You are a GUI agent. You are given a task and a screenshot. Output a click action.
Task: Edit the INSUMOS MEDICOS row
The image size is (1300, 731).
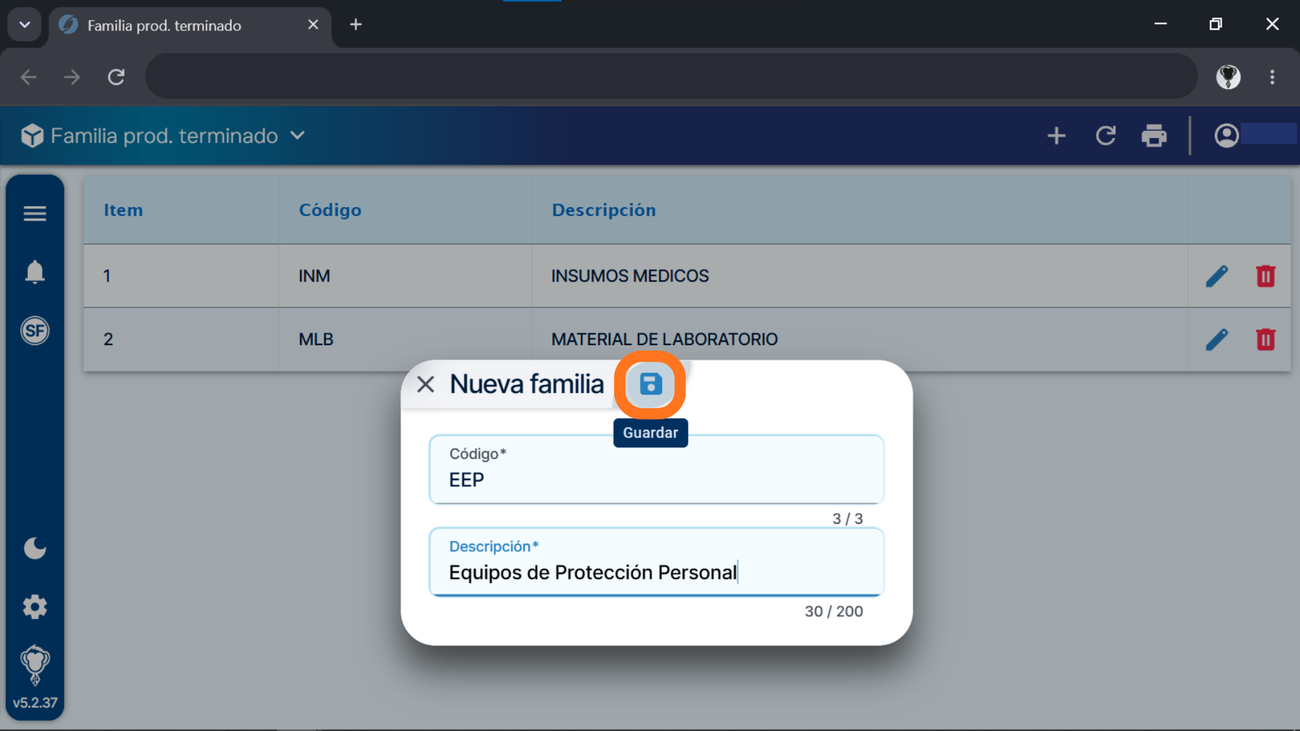[x=1217, y=276]
